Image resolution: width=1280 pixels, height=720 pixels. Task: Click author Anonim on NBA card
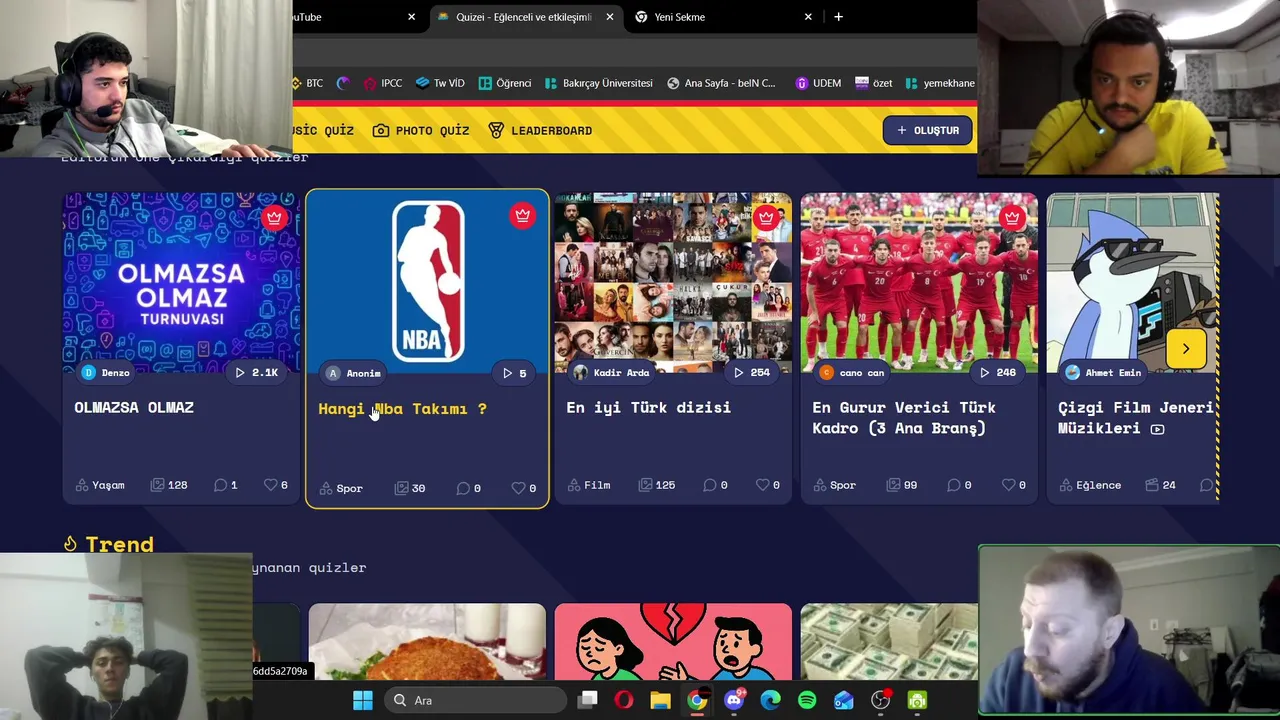pos(354,373)
